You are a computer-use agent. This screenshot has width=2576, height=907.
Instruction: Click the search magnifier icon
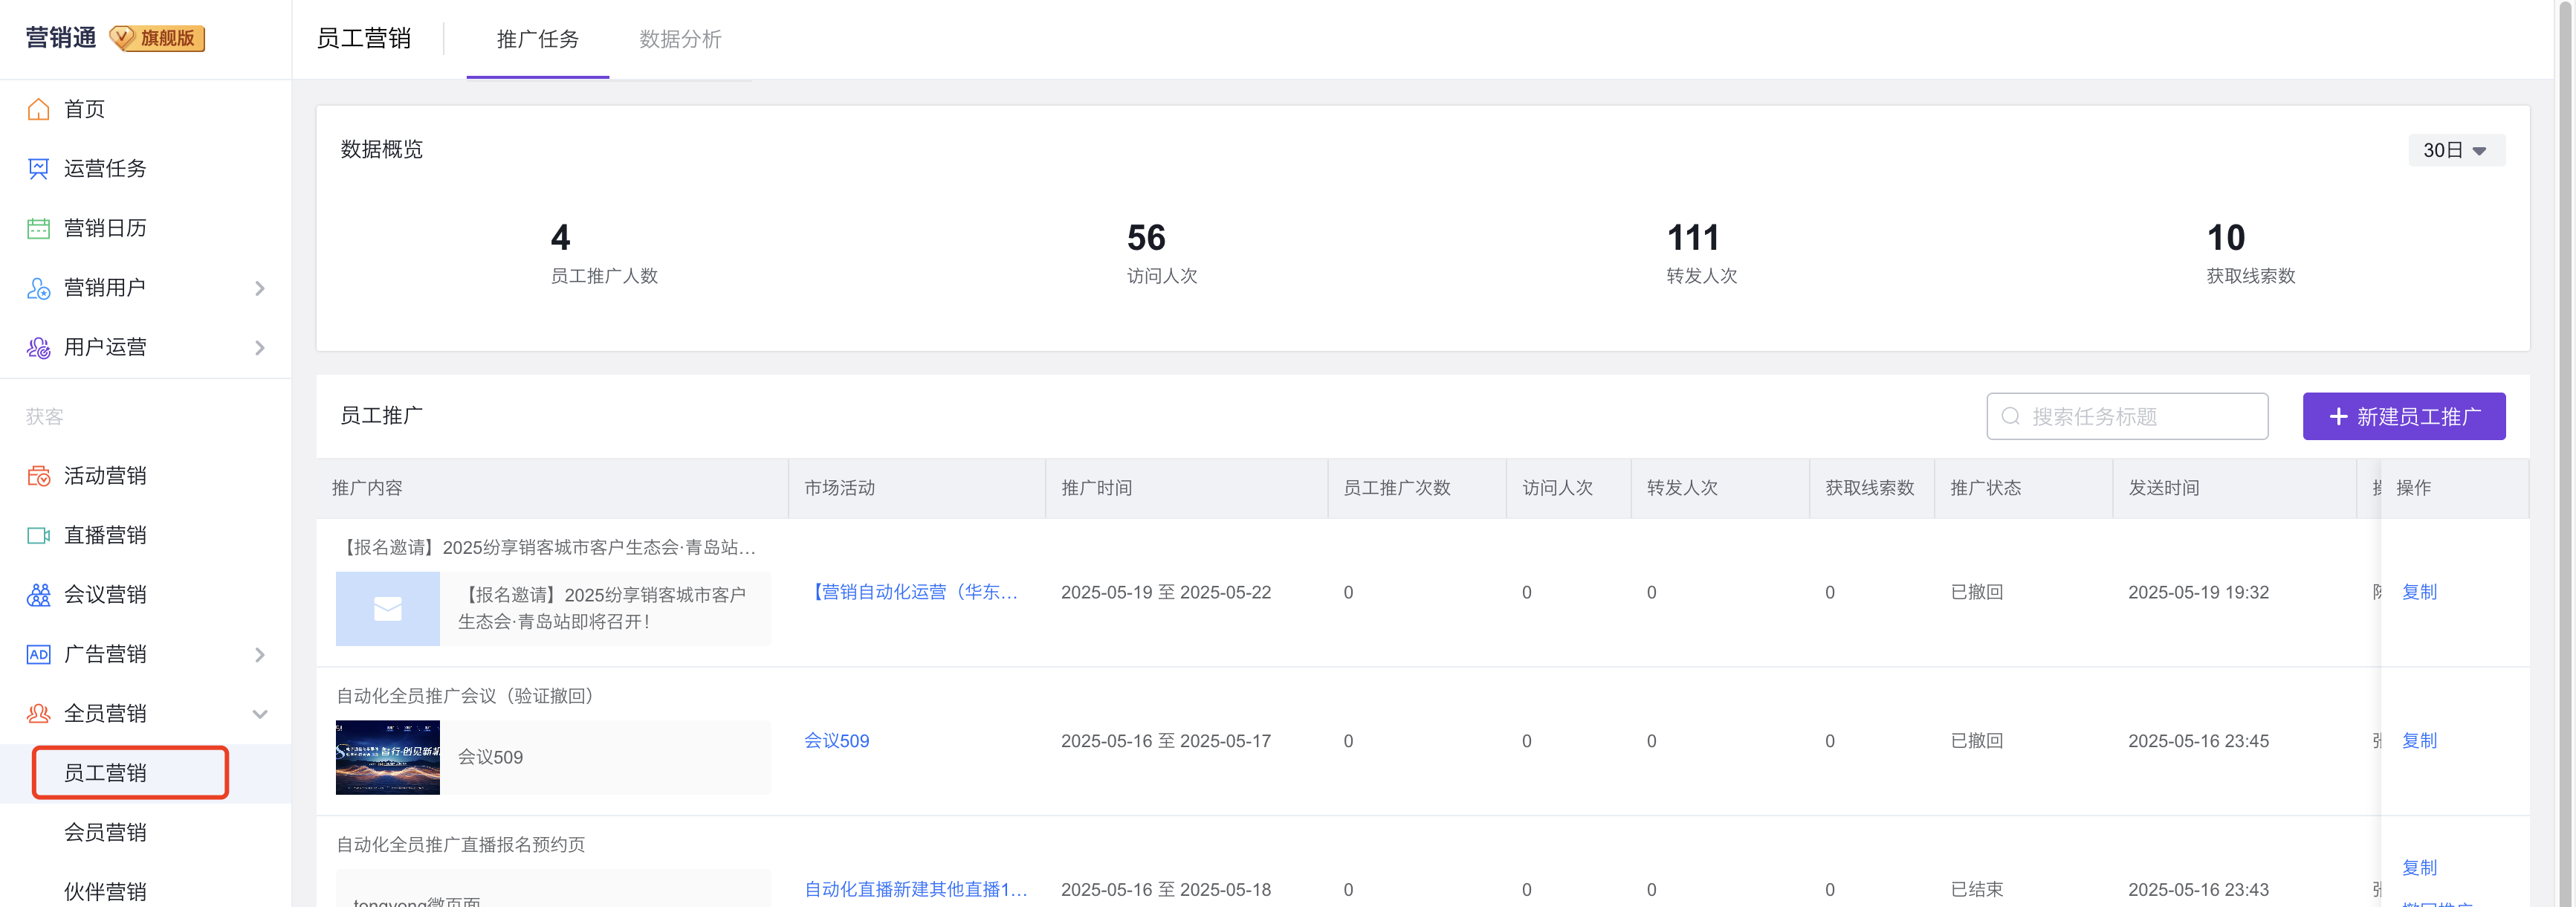(2010, 416)
